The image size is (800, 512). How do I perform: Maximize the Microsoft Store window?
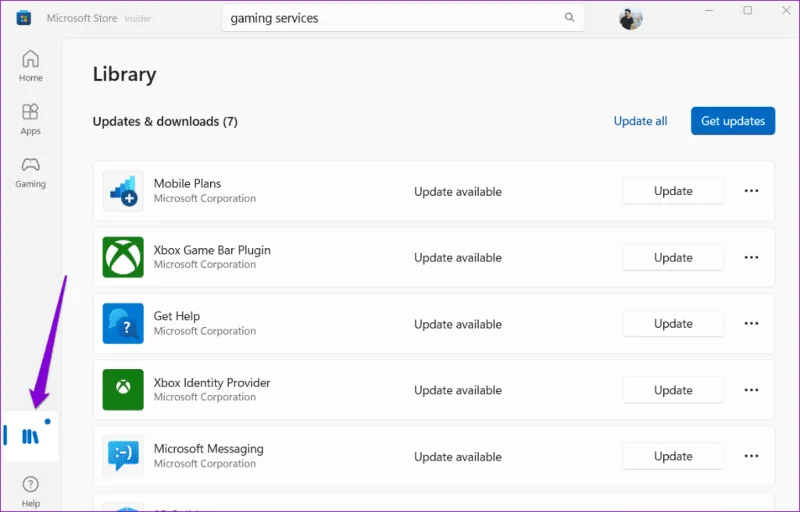tap(747, 10)
